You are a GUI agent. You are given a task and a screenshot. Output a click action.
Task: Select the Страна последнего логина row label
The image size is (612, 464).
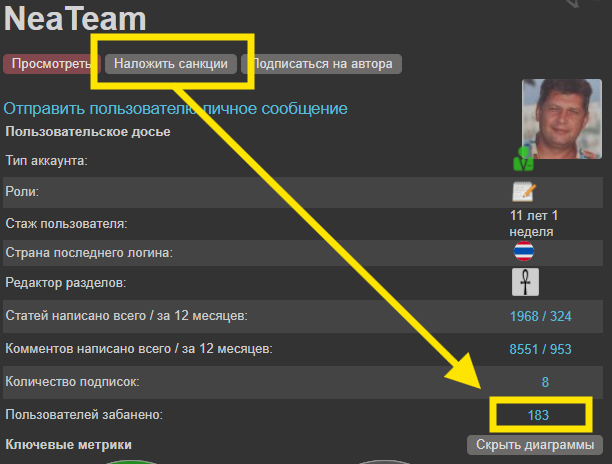[x=88, y=254]
